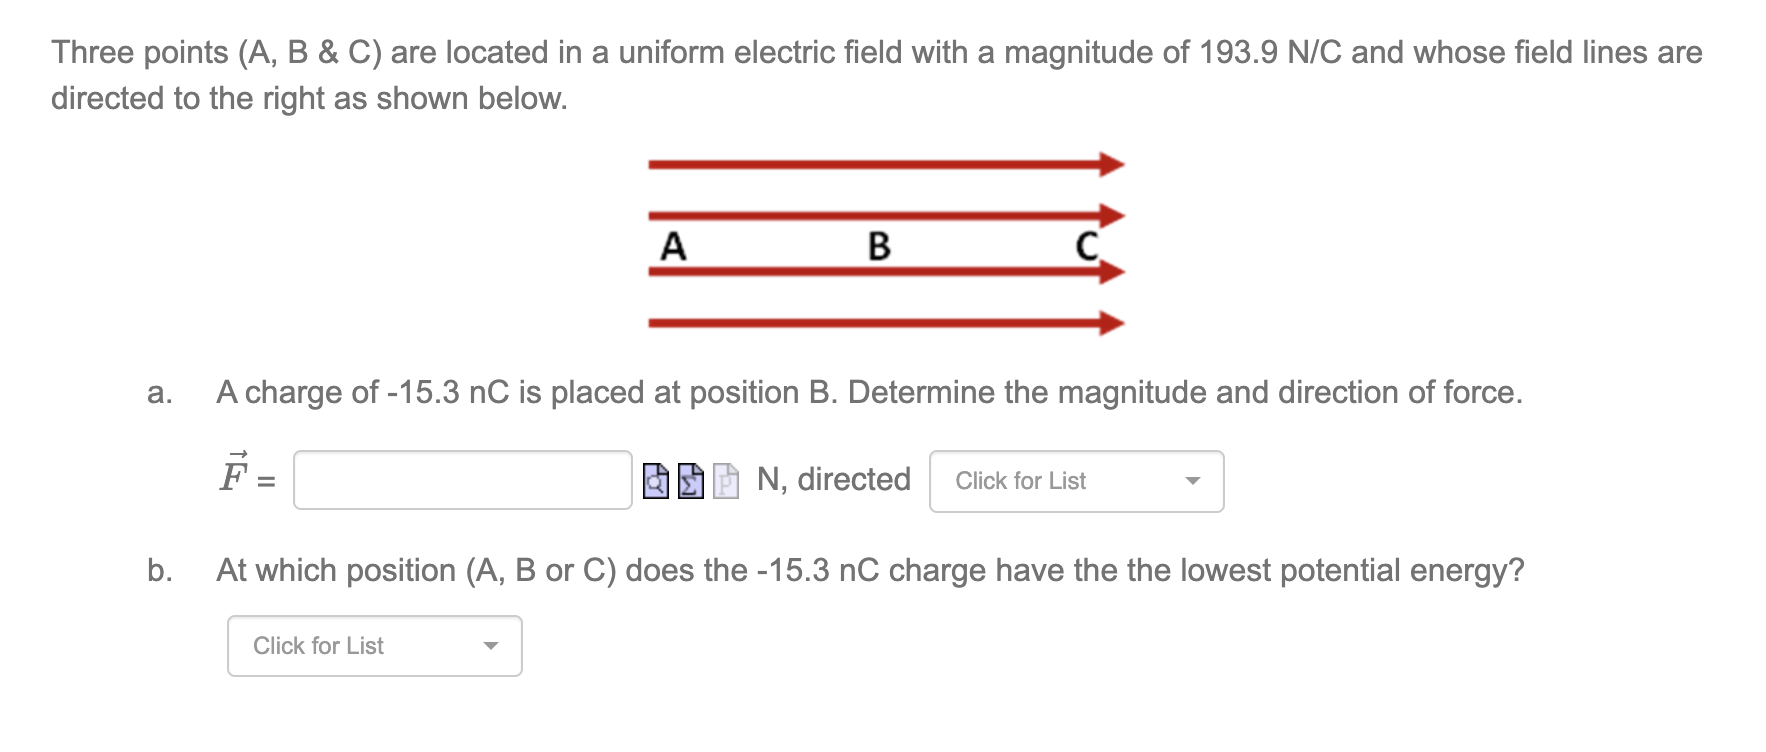Click the grayed-out P document icon
Image resolution: width=1766 pixels, height=752 pixels.
coord(725,481)
